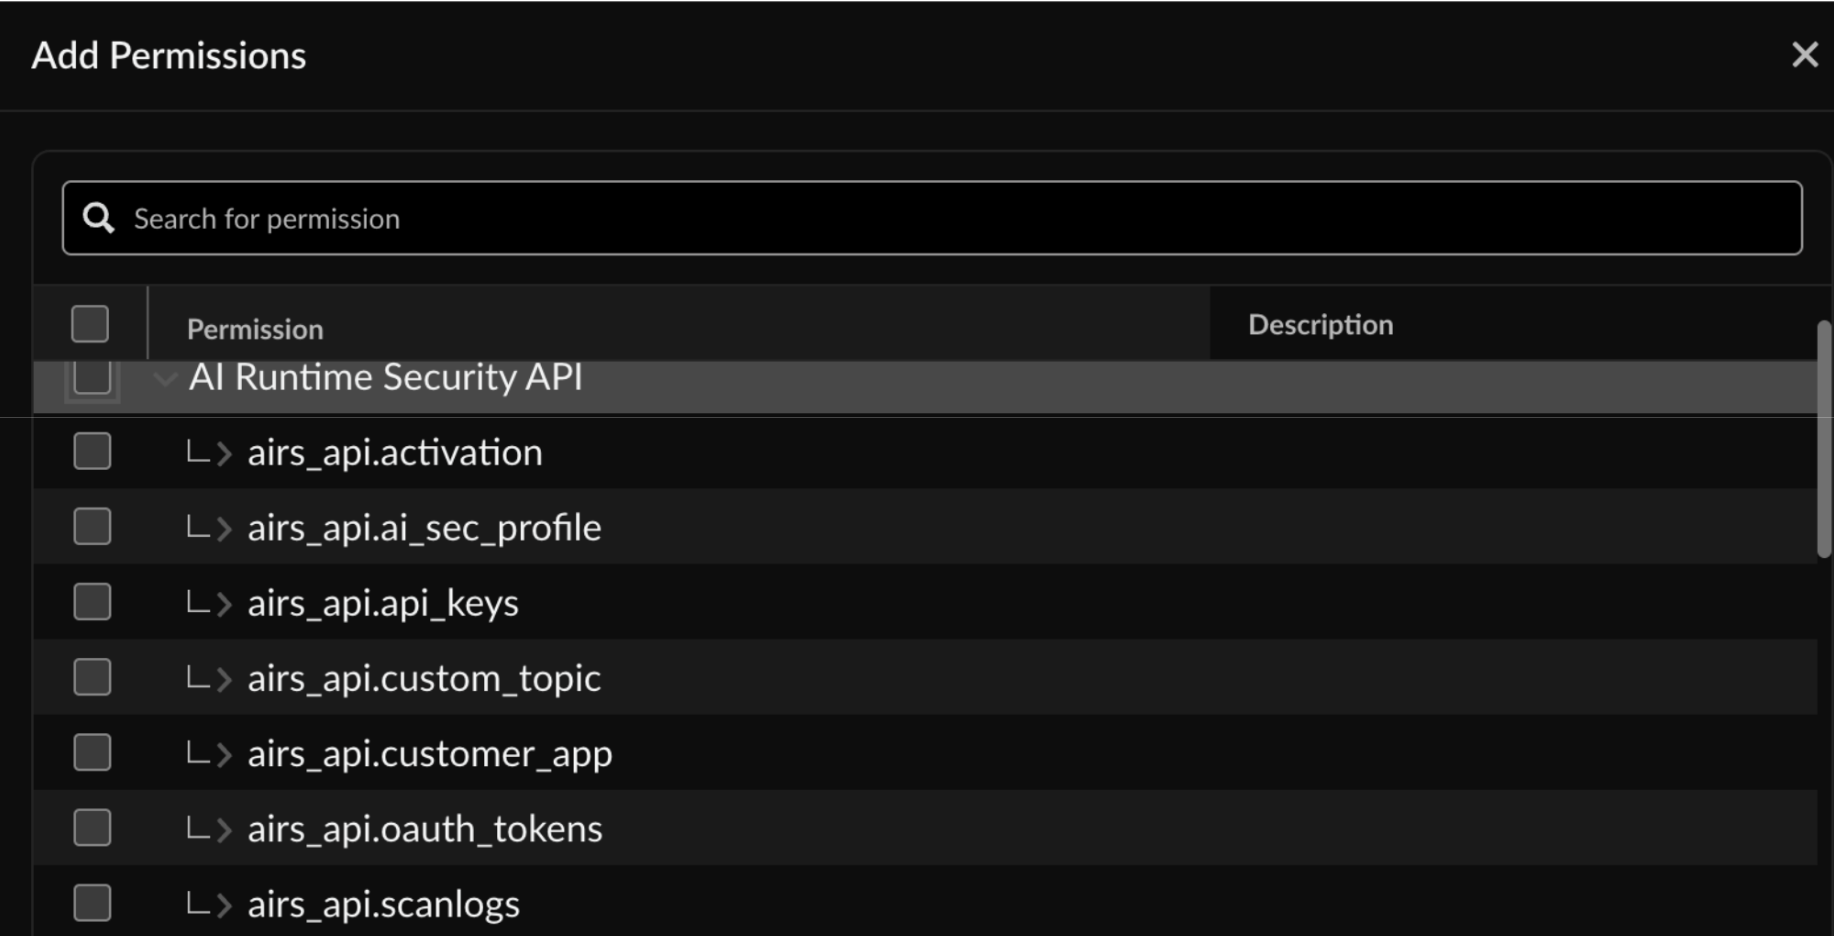Viewport: 1834px width, 936px height.
Task: Expand the airs_api.custom_topic permission
Action: tap(224, 678)
